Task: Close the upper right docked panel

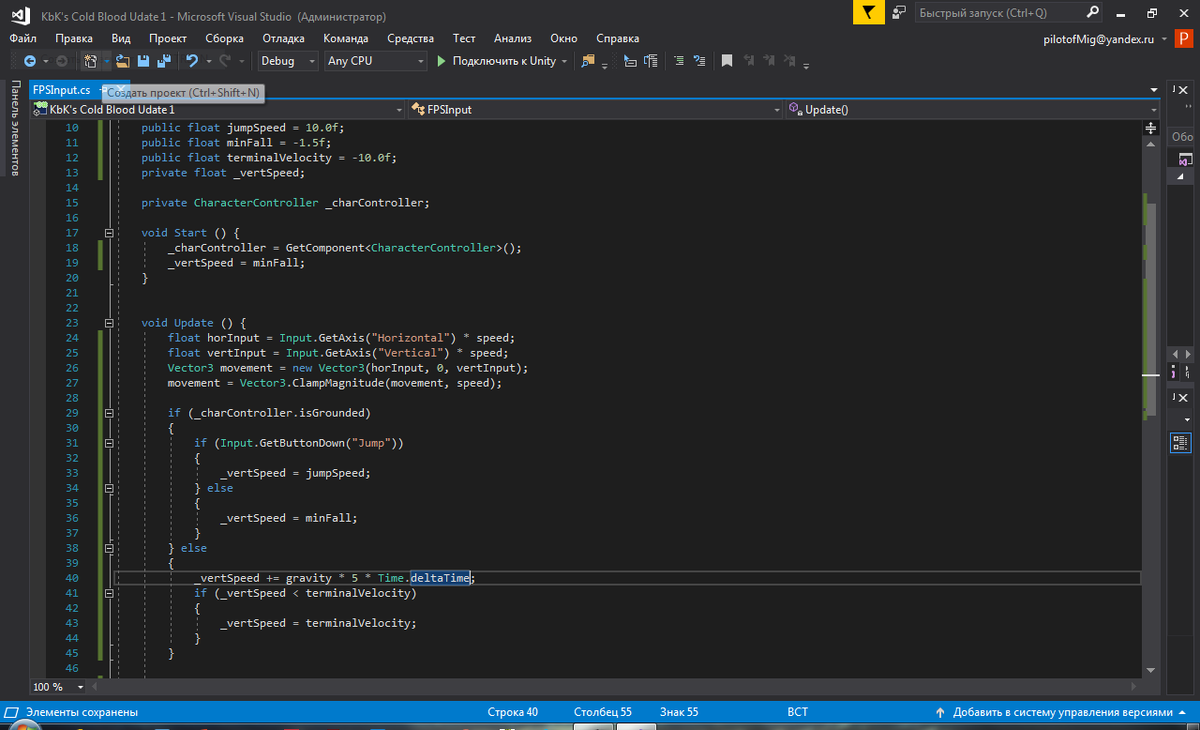Action: click(x=1185, y=91)
